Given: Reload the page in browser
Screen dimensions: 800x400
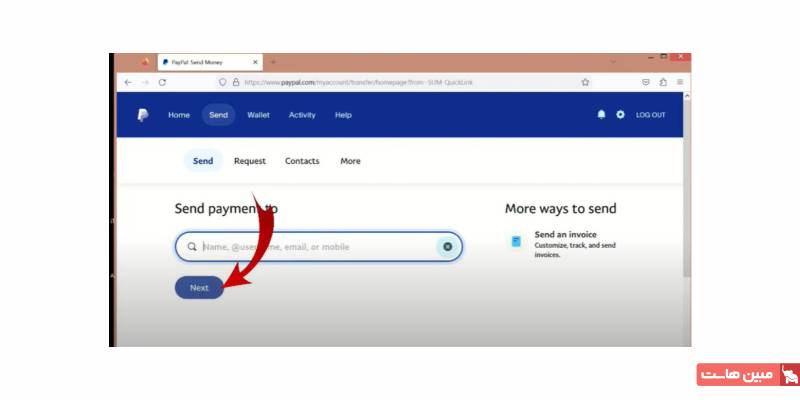Looking at the screenshot, I should pyautogui.click(x=162, y=82).
